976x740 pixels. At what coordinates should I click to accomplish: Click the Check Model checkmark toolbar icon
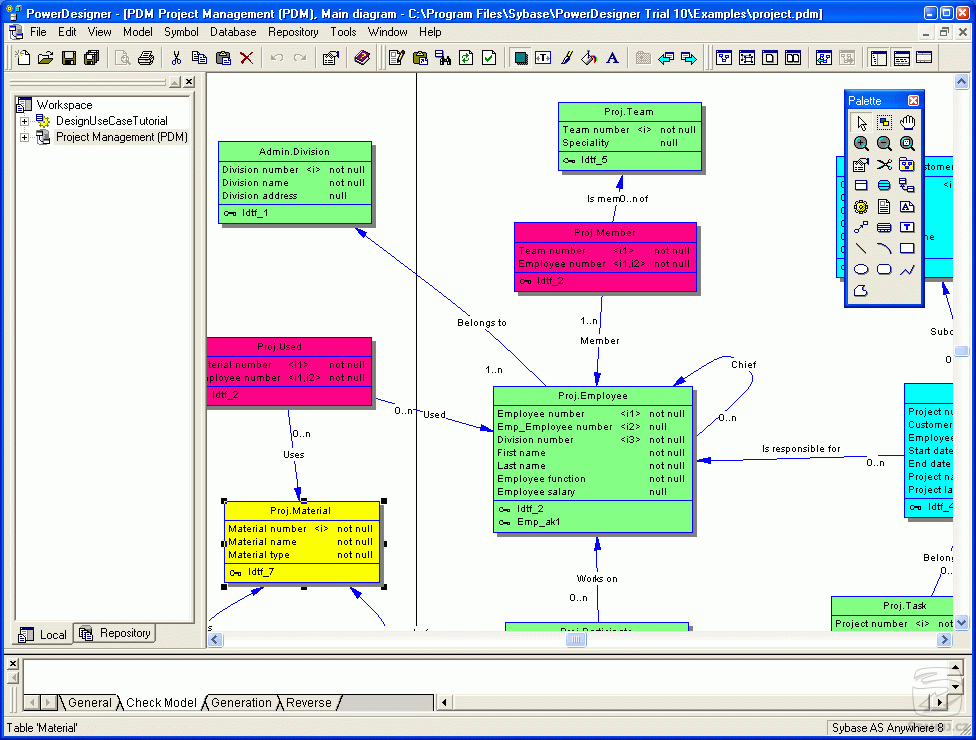[489, 58]
